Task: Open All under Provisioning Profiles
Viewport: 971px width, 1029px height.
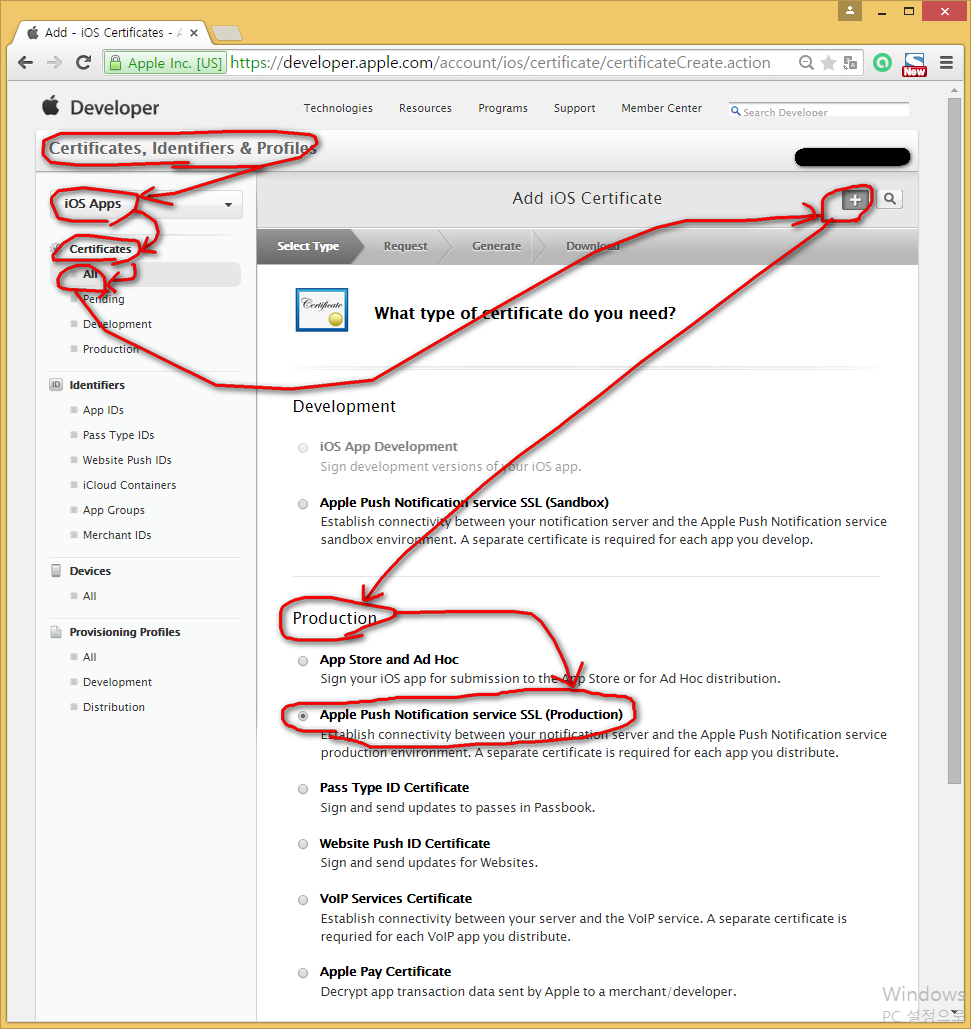Action: (x=89, y=657)
